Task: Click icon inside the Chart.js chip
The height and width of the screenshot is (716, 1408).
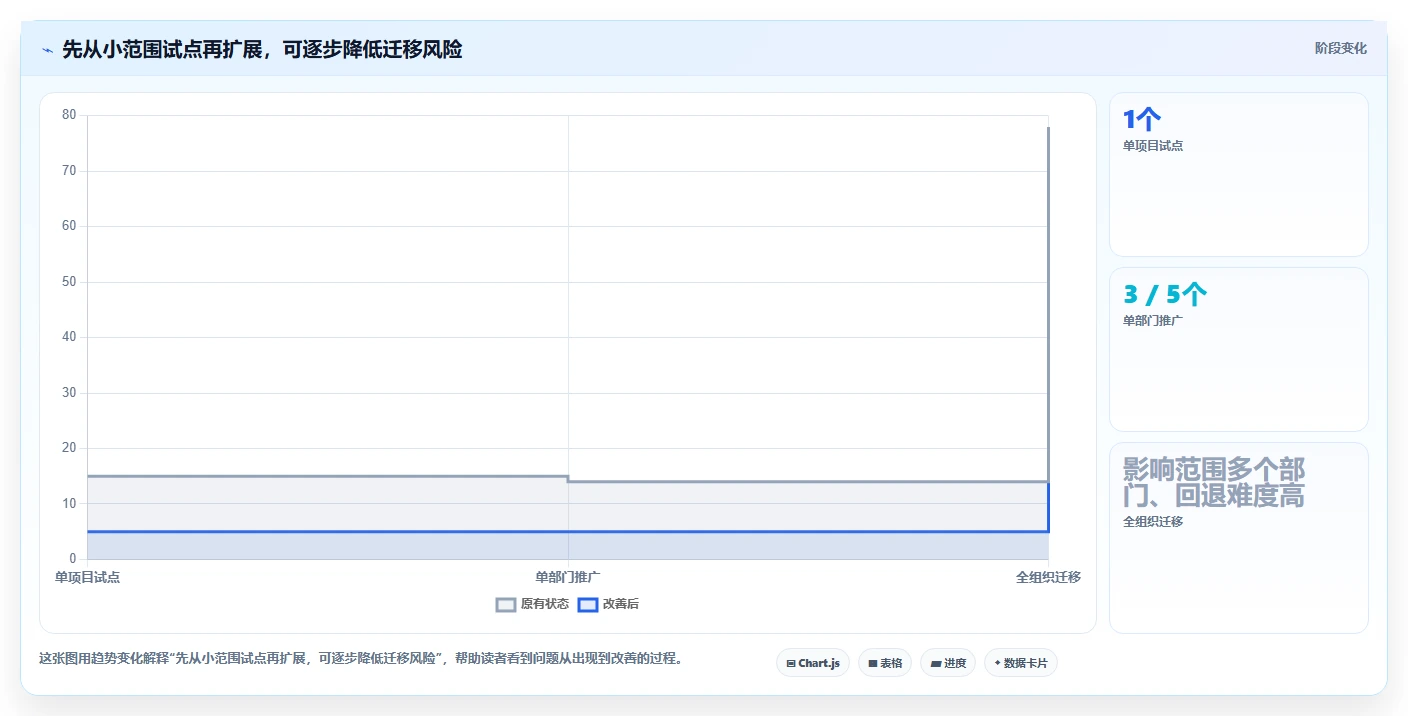Action: 791,663
